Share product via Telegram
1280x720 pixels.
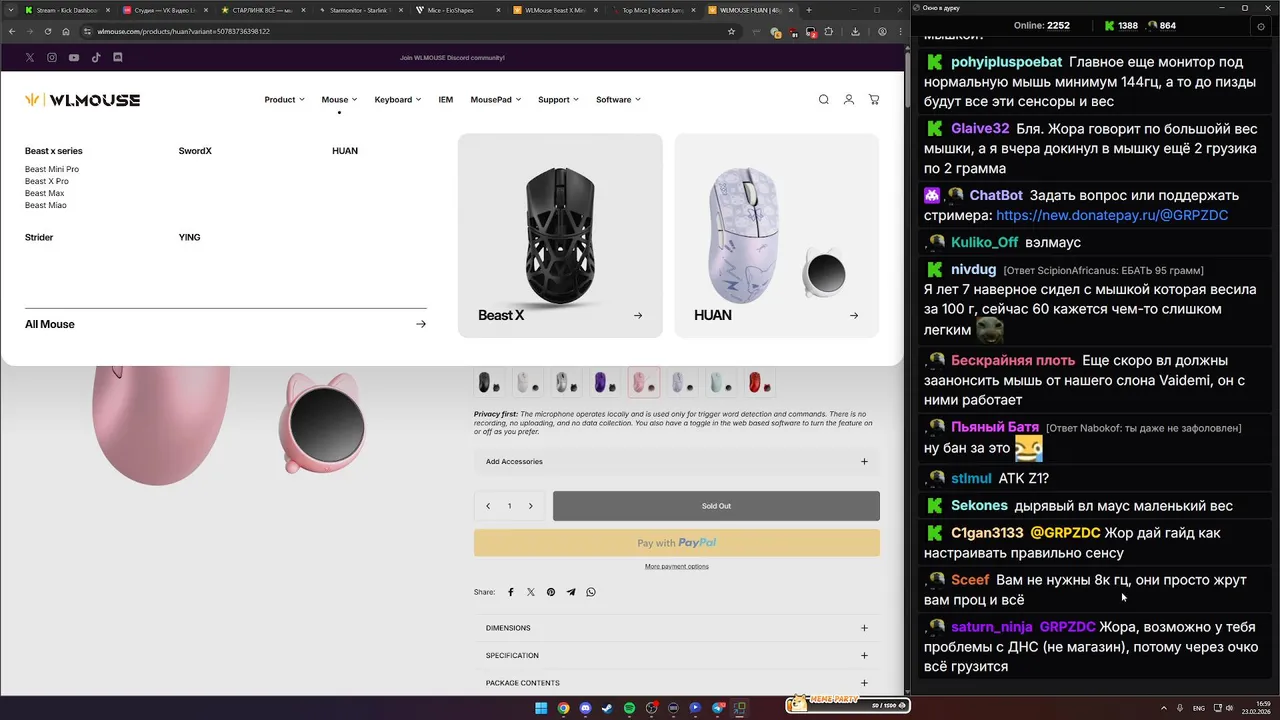pos(571,592)
